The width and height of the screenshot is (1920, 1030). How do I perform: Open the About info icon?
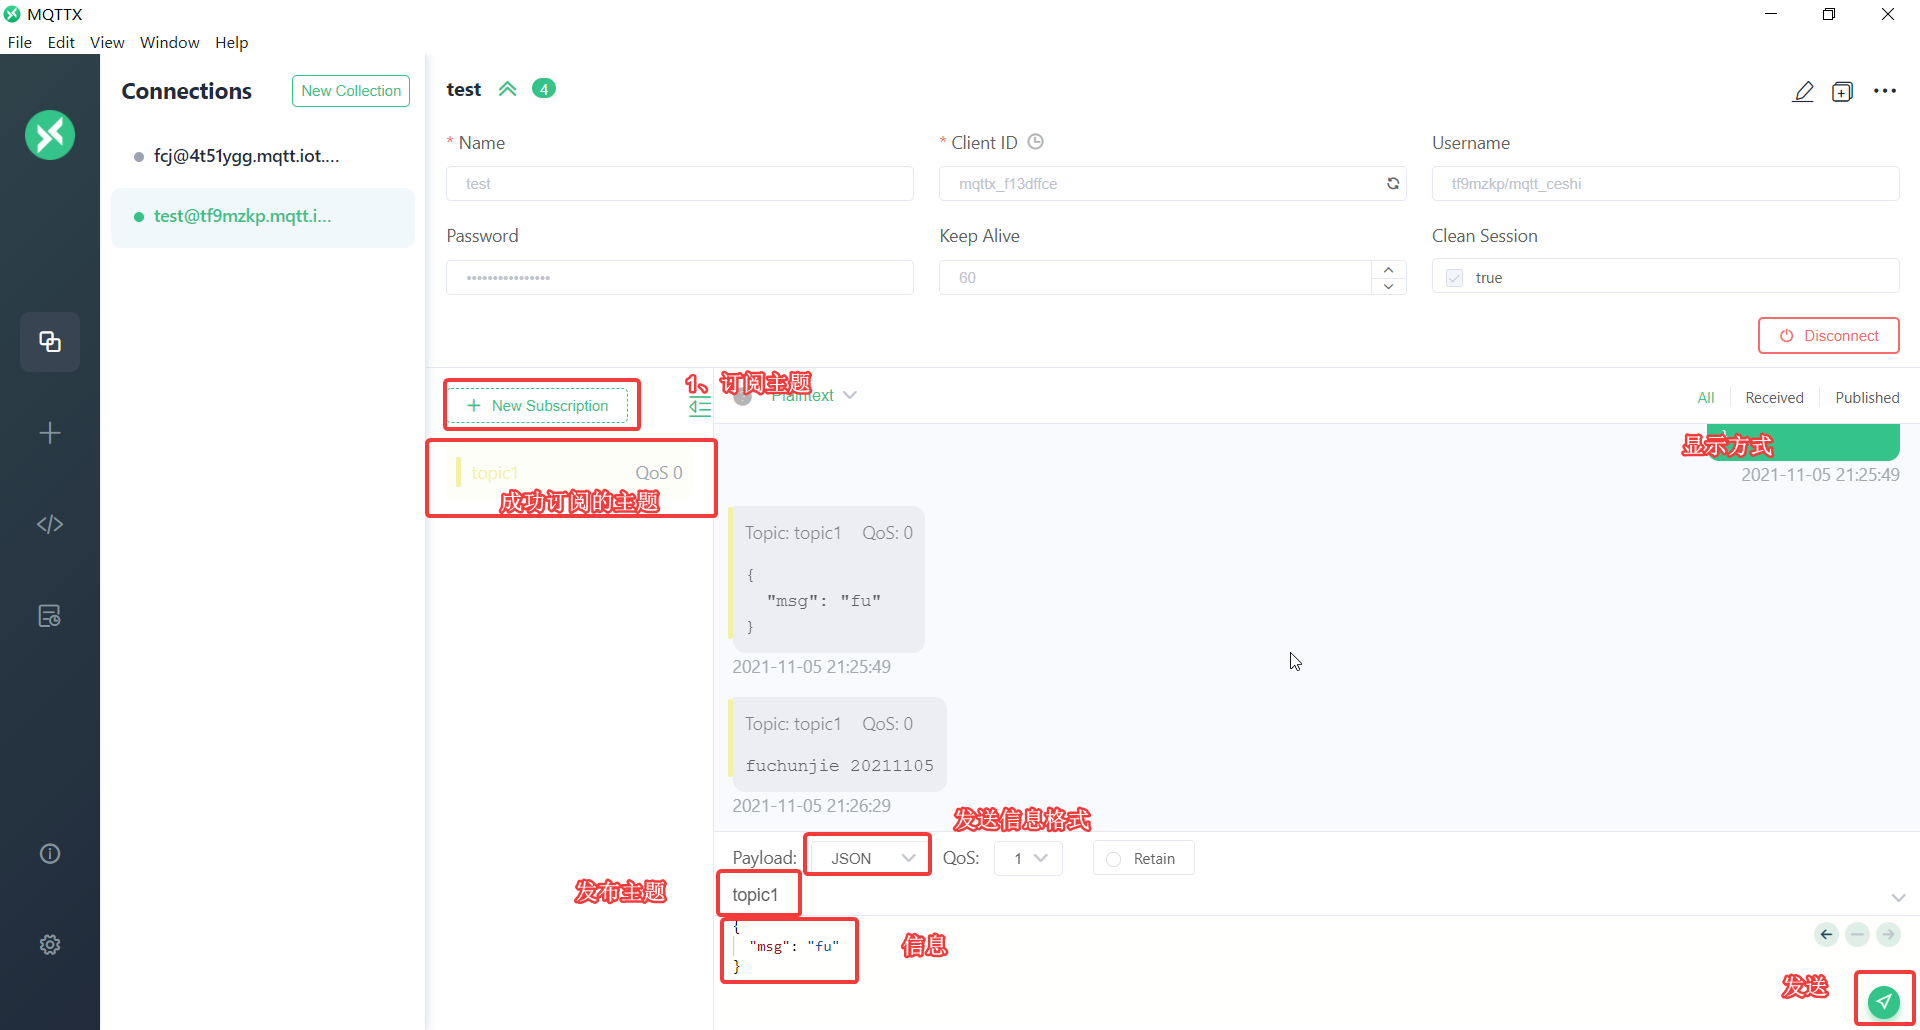tap(50, 853)
